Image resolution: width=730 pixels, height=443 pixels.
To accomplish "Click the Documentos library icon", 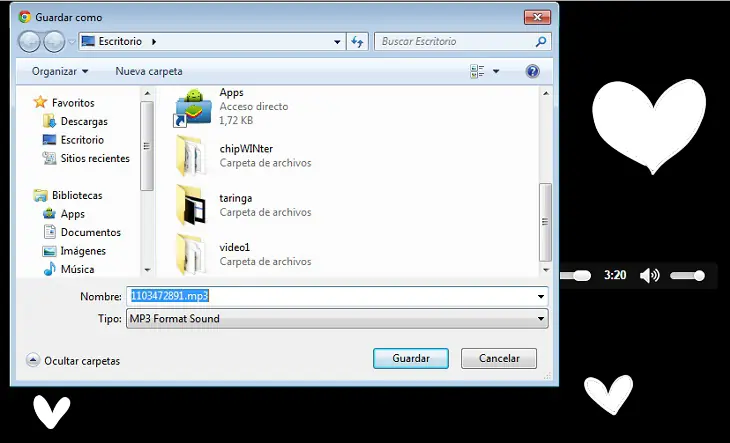I will point(49,232).
